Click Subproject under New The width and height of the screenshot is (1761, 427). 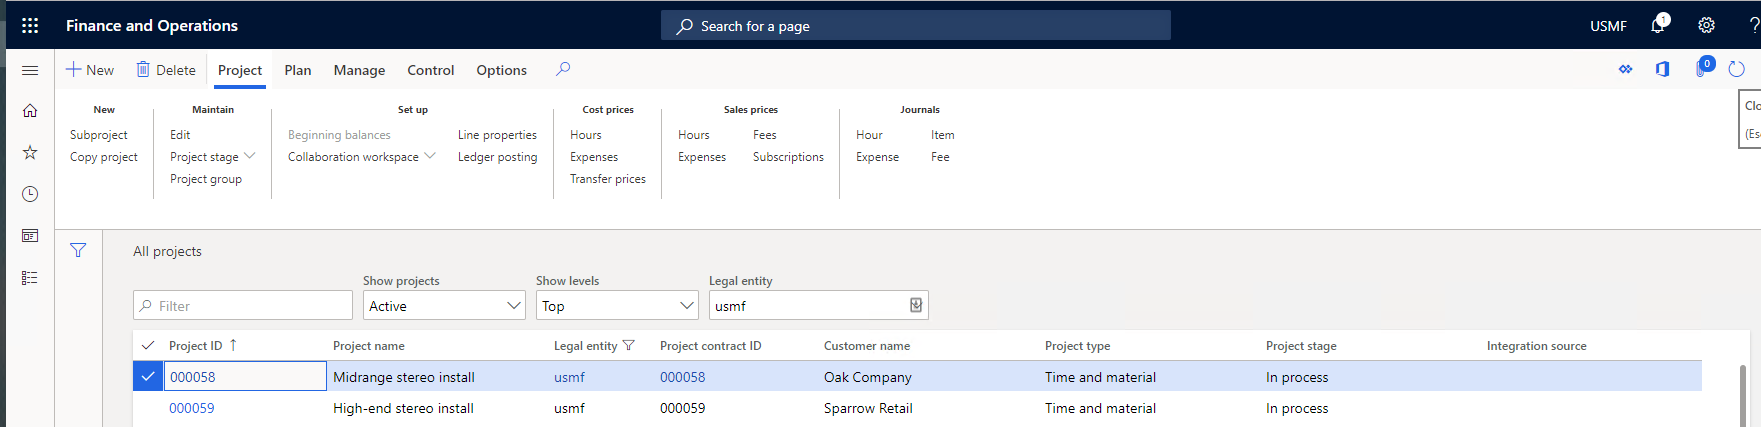(99, 135)
